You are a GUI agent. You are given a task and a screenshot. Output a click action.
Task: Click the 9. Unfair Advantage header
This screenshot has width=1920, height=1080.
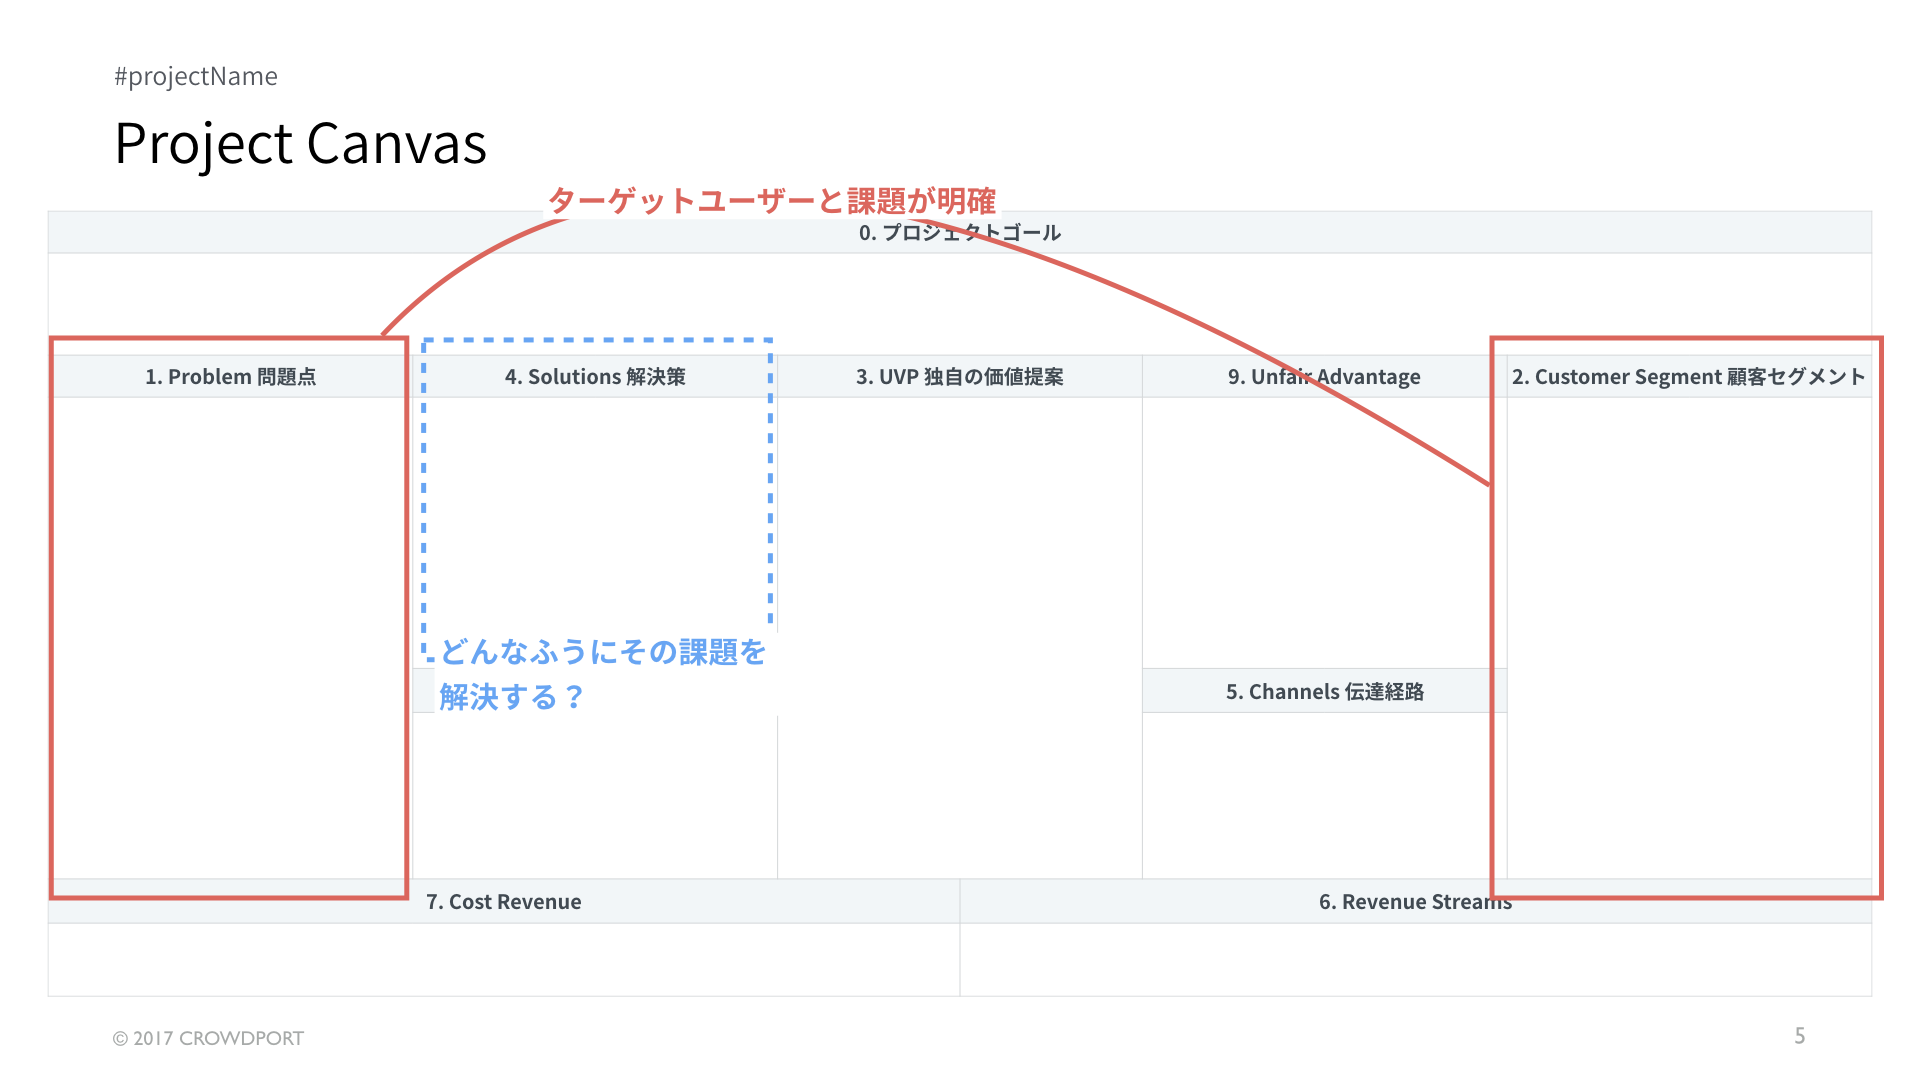[1324, 377]
